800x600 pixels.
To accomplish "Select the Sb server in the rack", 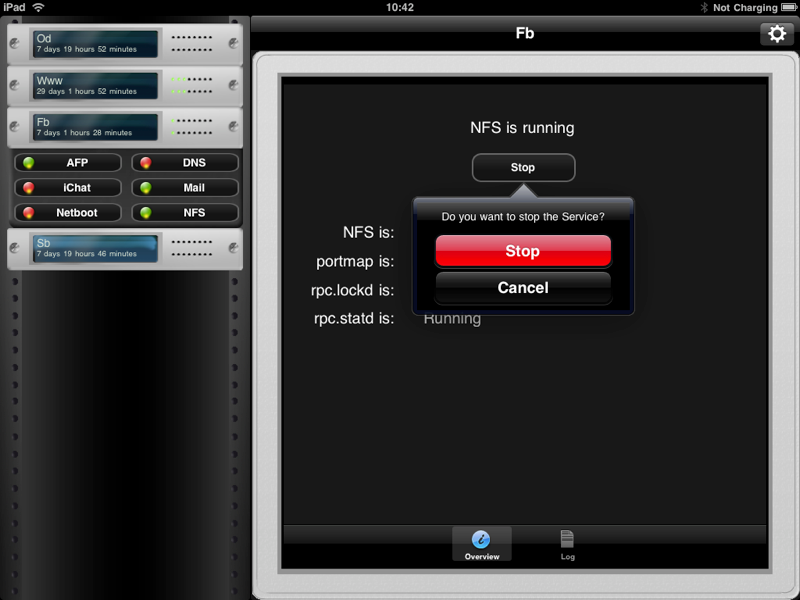I will tap(124, 248).
